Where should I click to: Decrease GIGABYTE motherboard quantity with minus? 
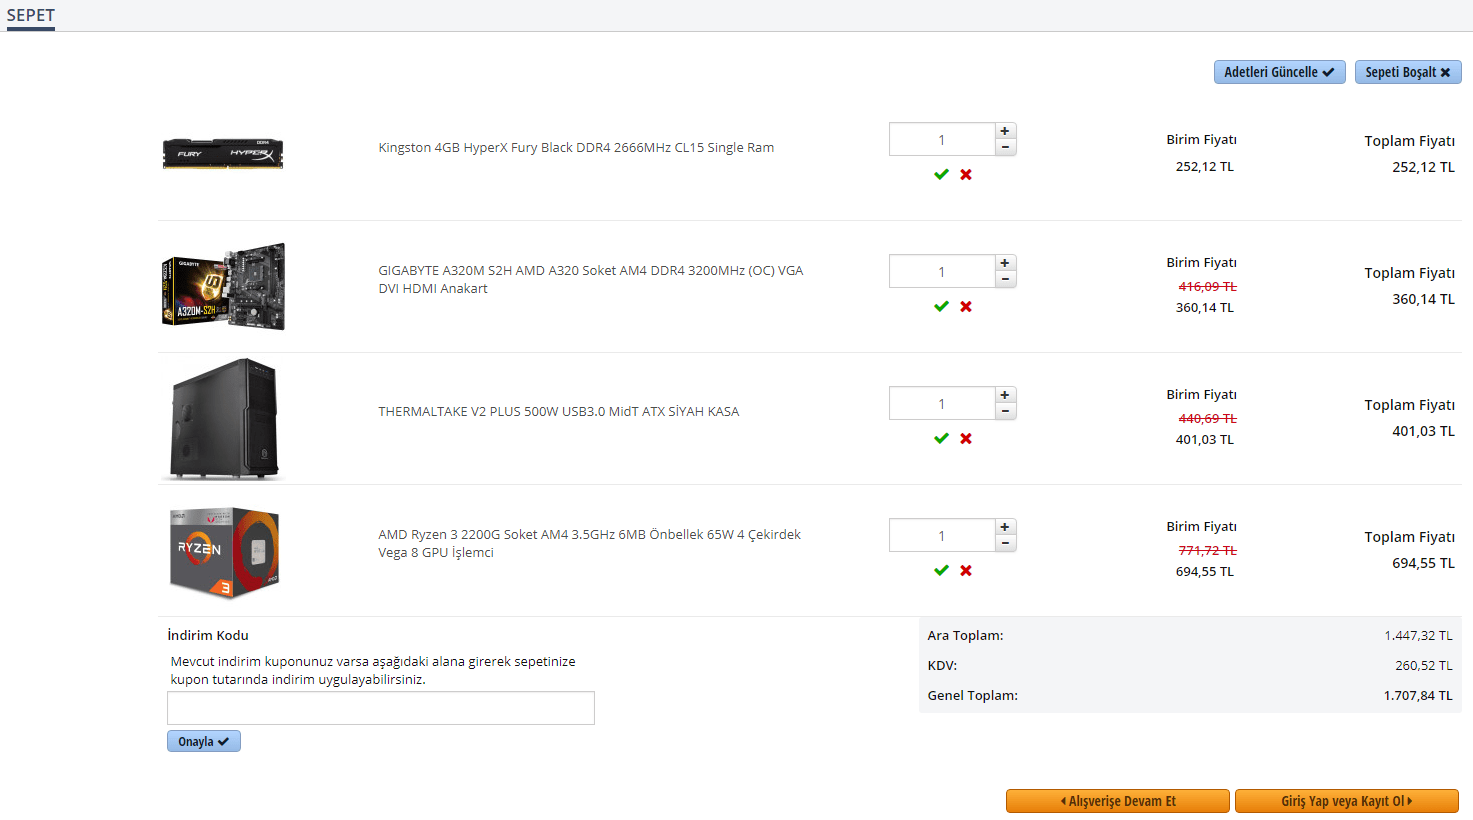pyautogui.click(x=1005, y=279)
